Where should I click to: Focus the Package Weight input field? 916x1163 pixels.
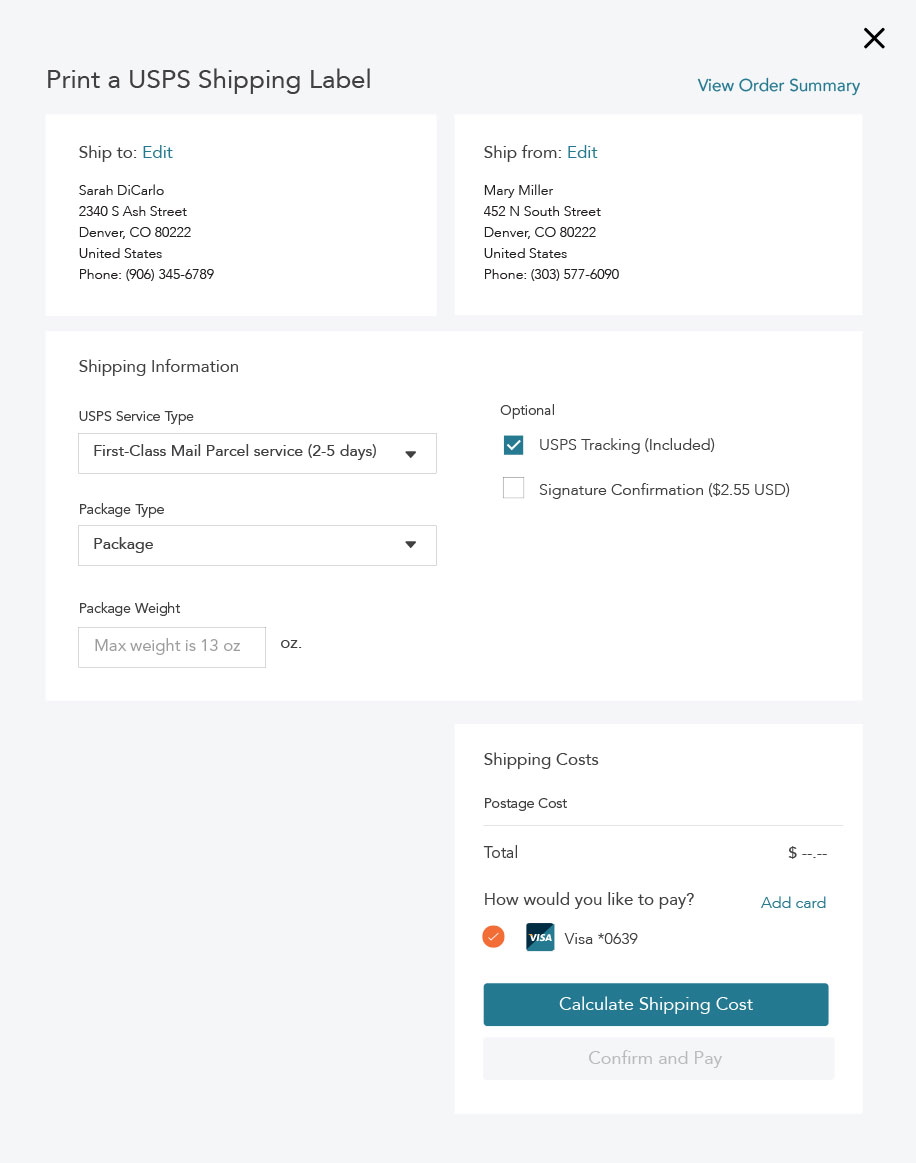172,647
